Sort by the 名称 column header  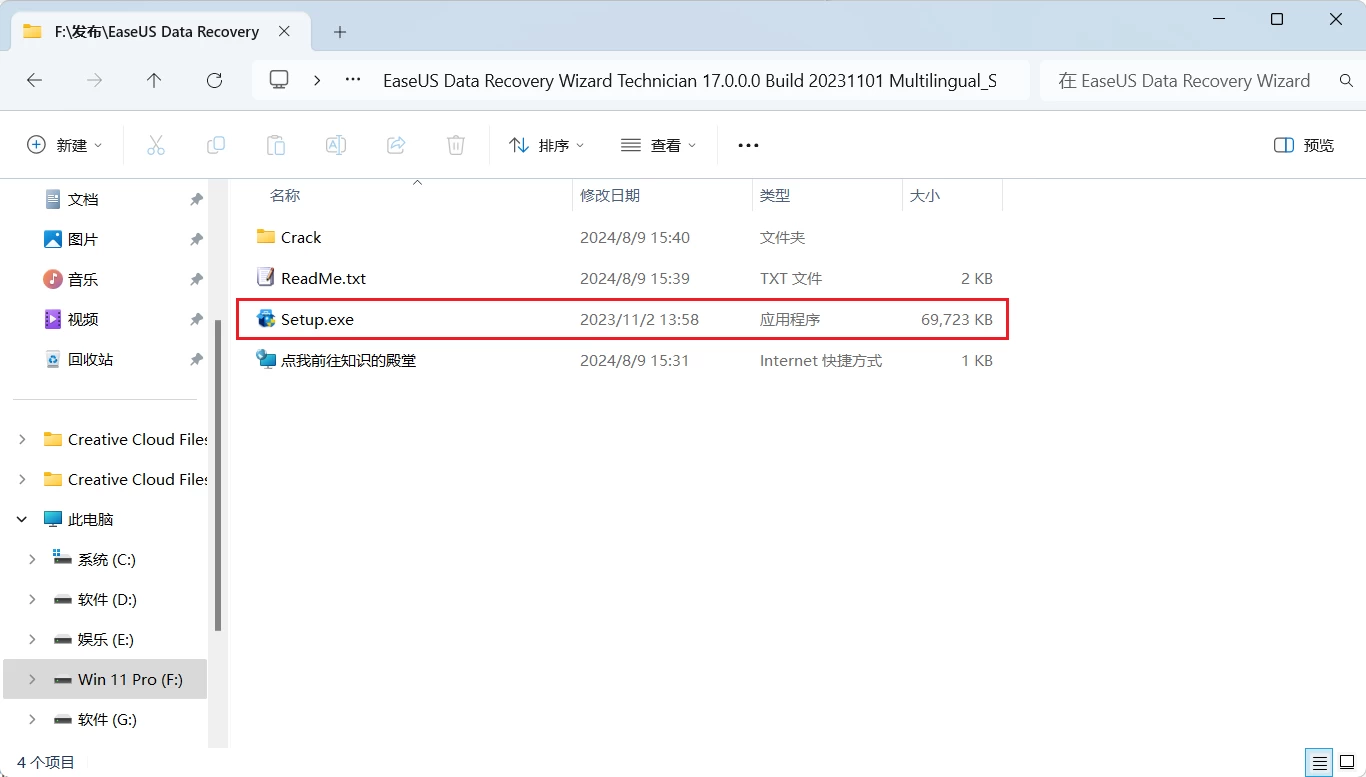click(285, 196)
